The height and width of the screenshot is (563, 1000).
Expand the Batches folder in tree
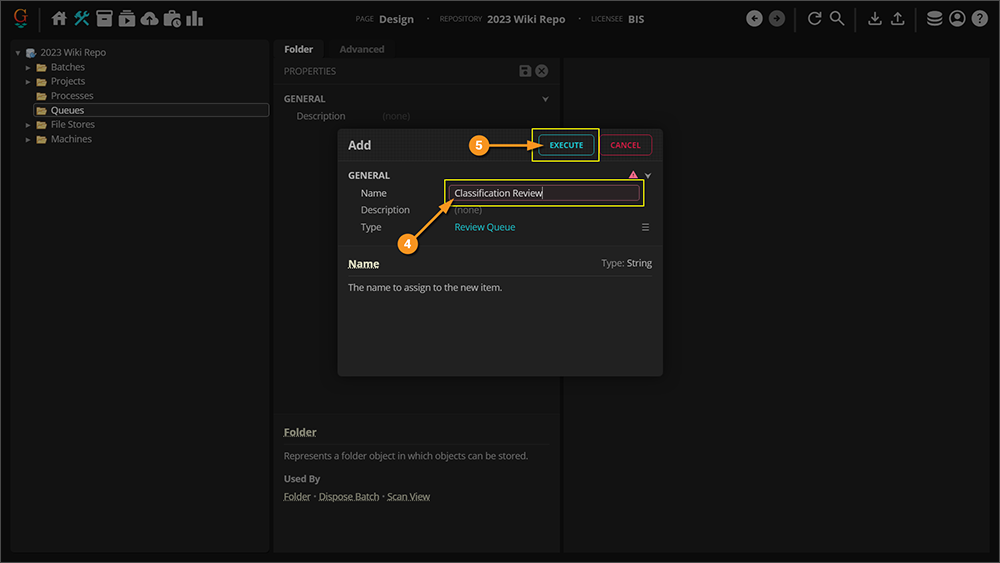click(x=29, y=67)
